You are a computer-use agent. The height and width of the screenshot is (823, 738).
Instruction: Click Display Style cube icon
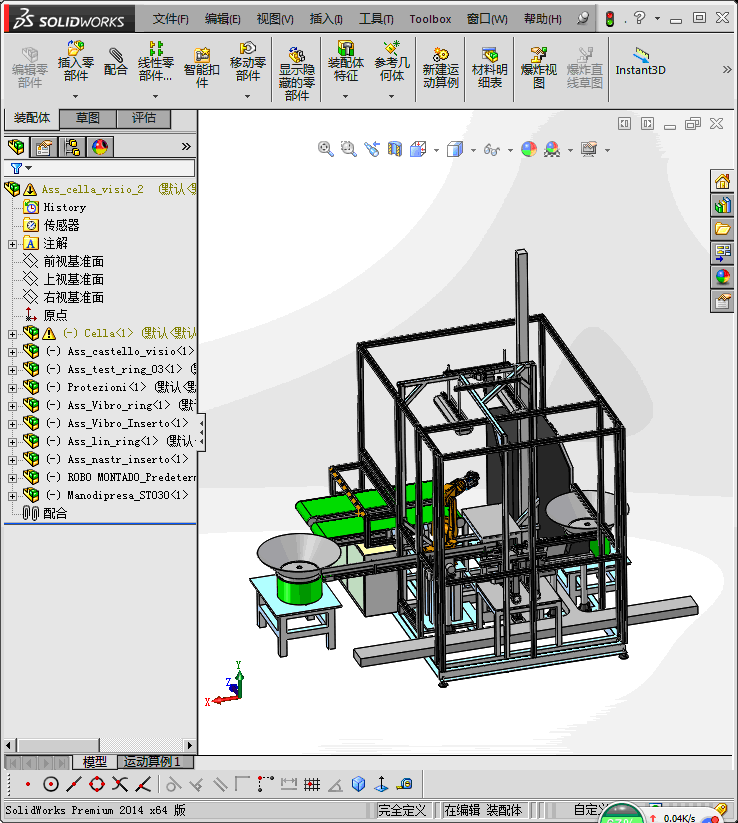(x=455, y=149)
